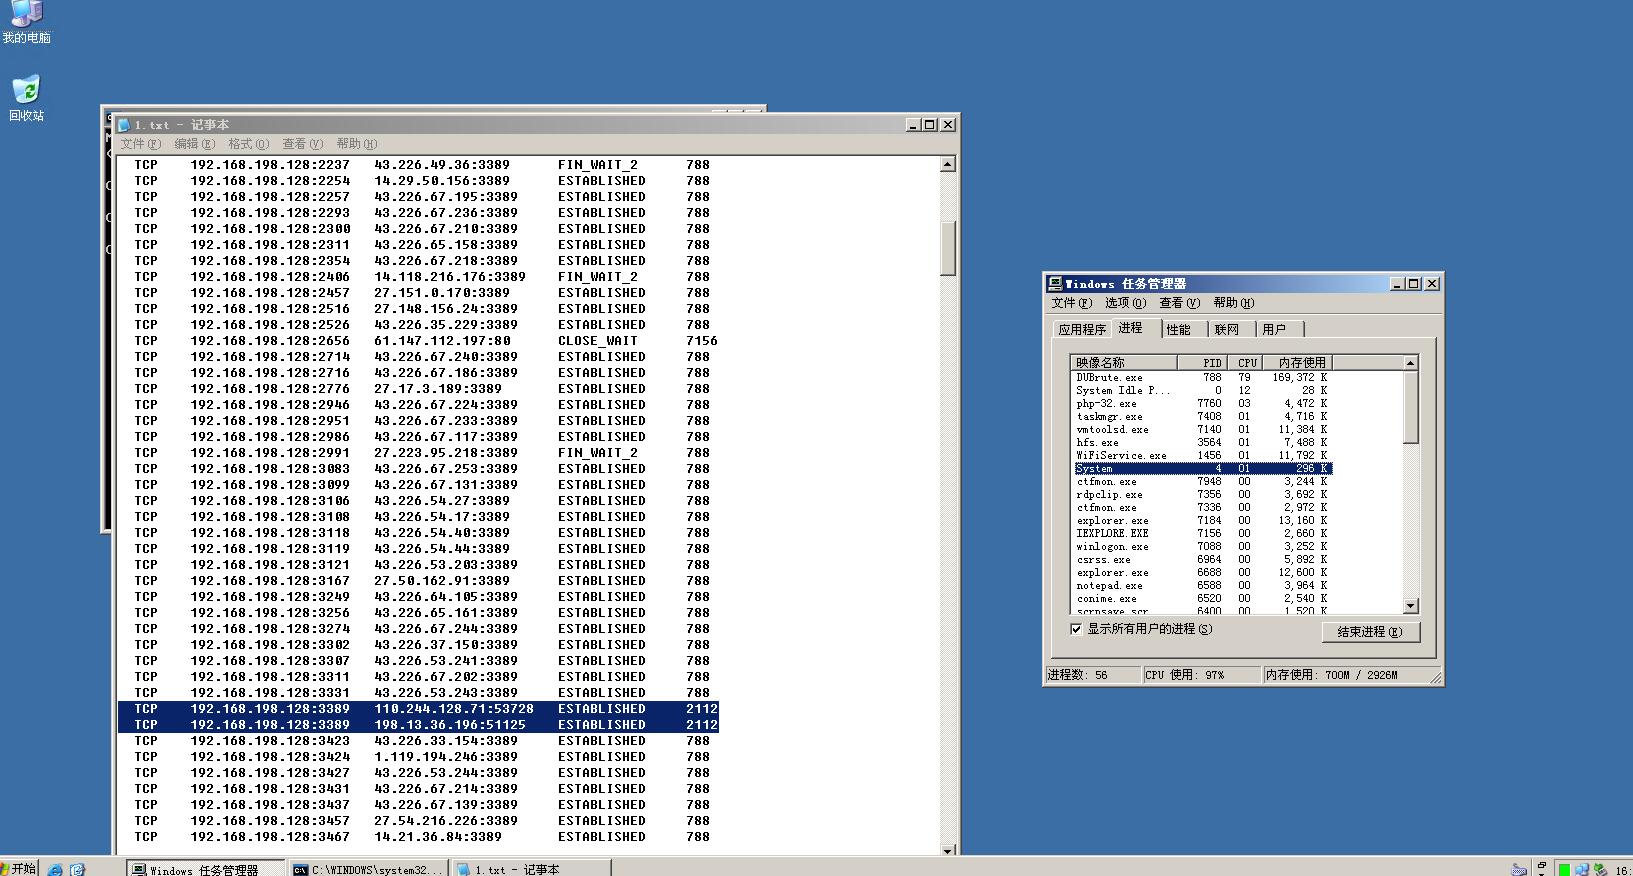
Task: Click the 结束进程 button
Action: [1369, 632]
